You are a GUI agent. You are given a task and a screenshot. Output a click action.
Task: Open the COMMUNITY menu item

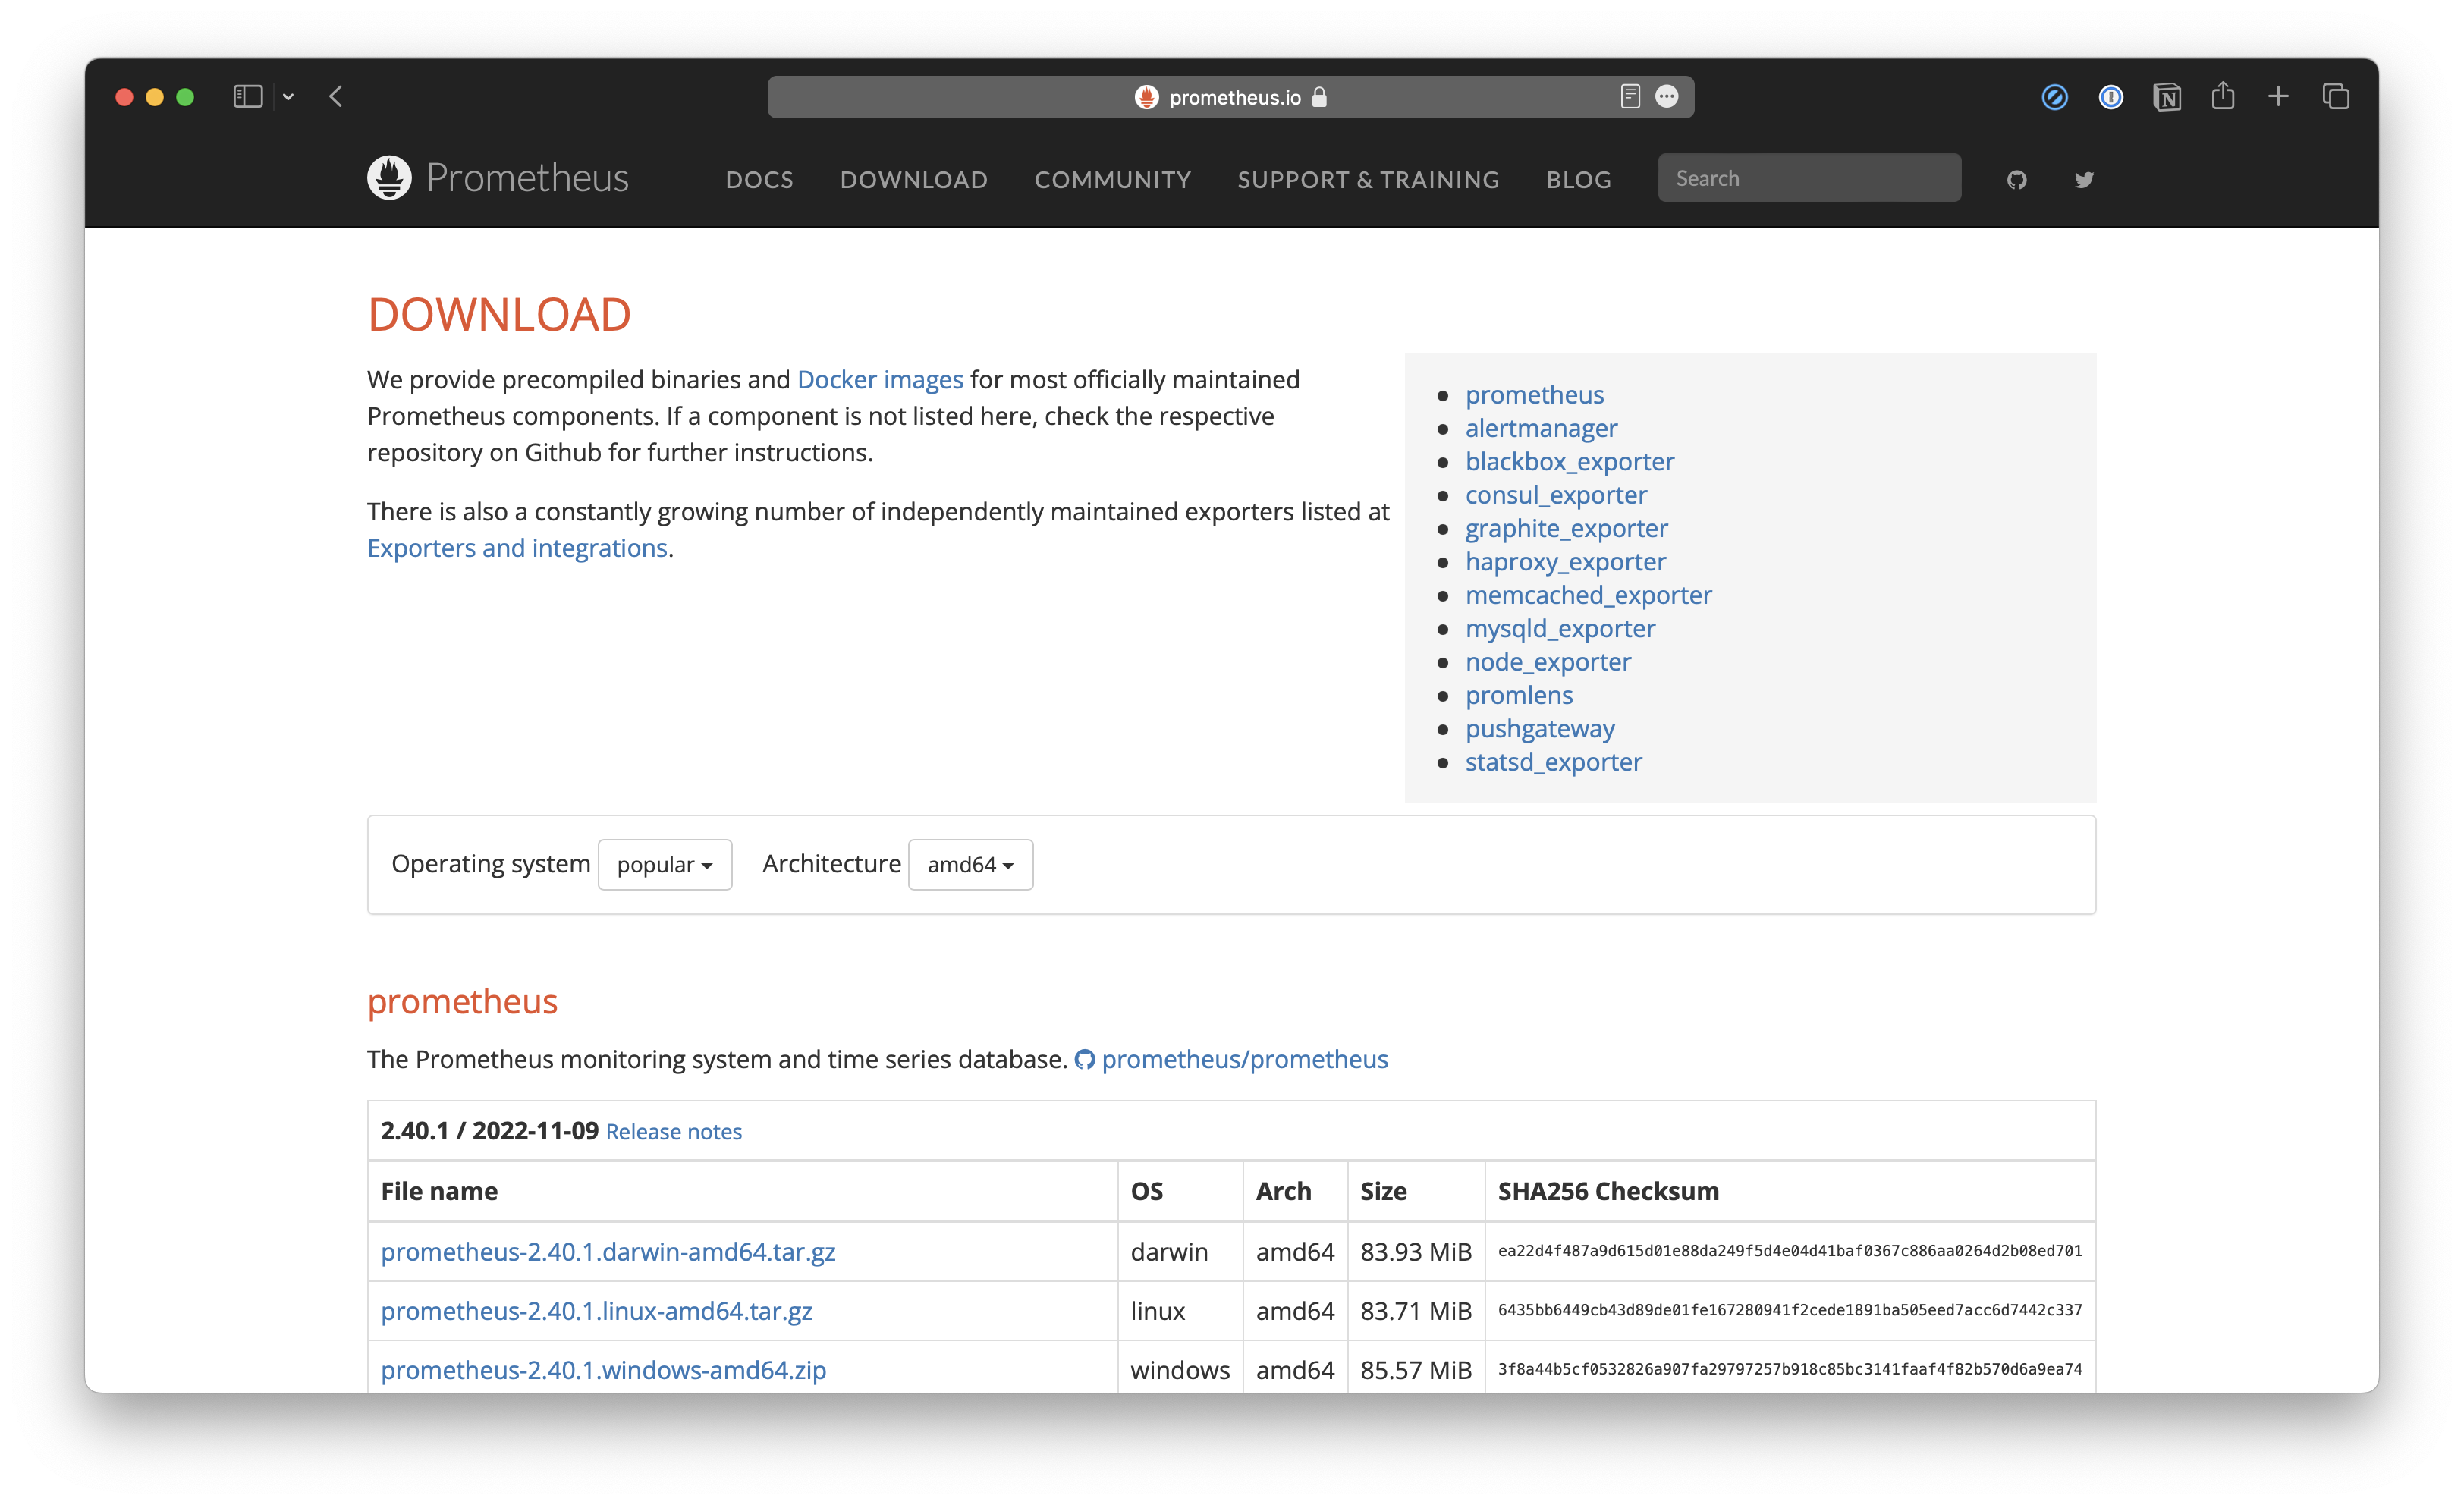pyautogui.click(x=1112, y=179)
